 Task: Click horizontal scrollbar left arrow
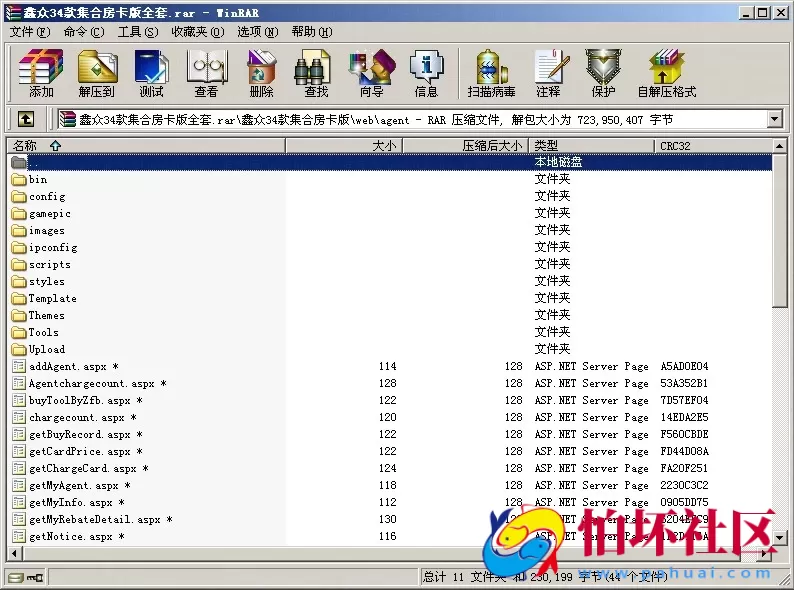14,554
